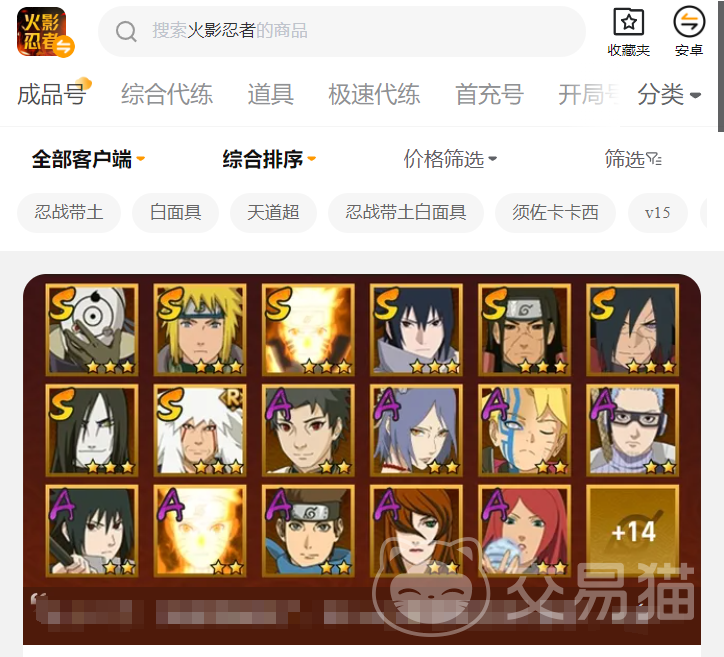Tap the 安卓 platform switch icon

click(689, 22)
